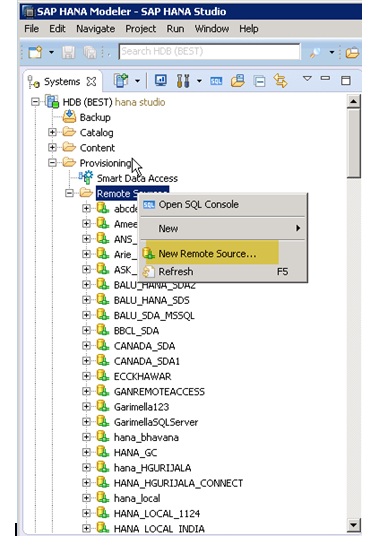
Task: Choose Refresh in the context menu
Action: click(223, 271)
